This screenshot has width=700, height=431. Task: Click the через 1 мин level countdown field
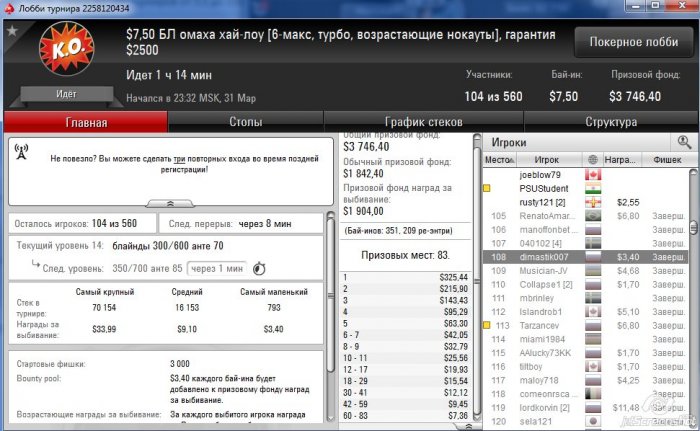coord(217,268)
